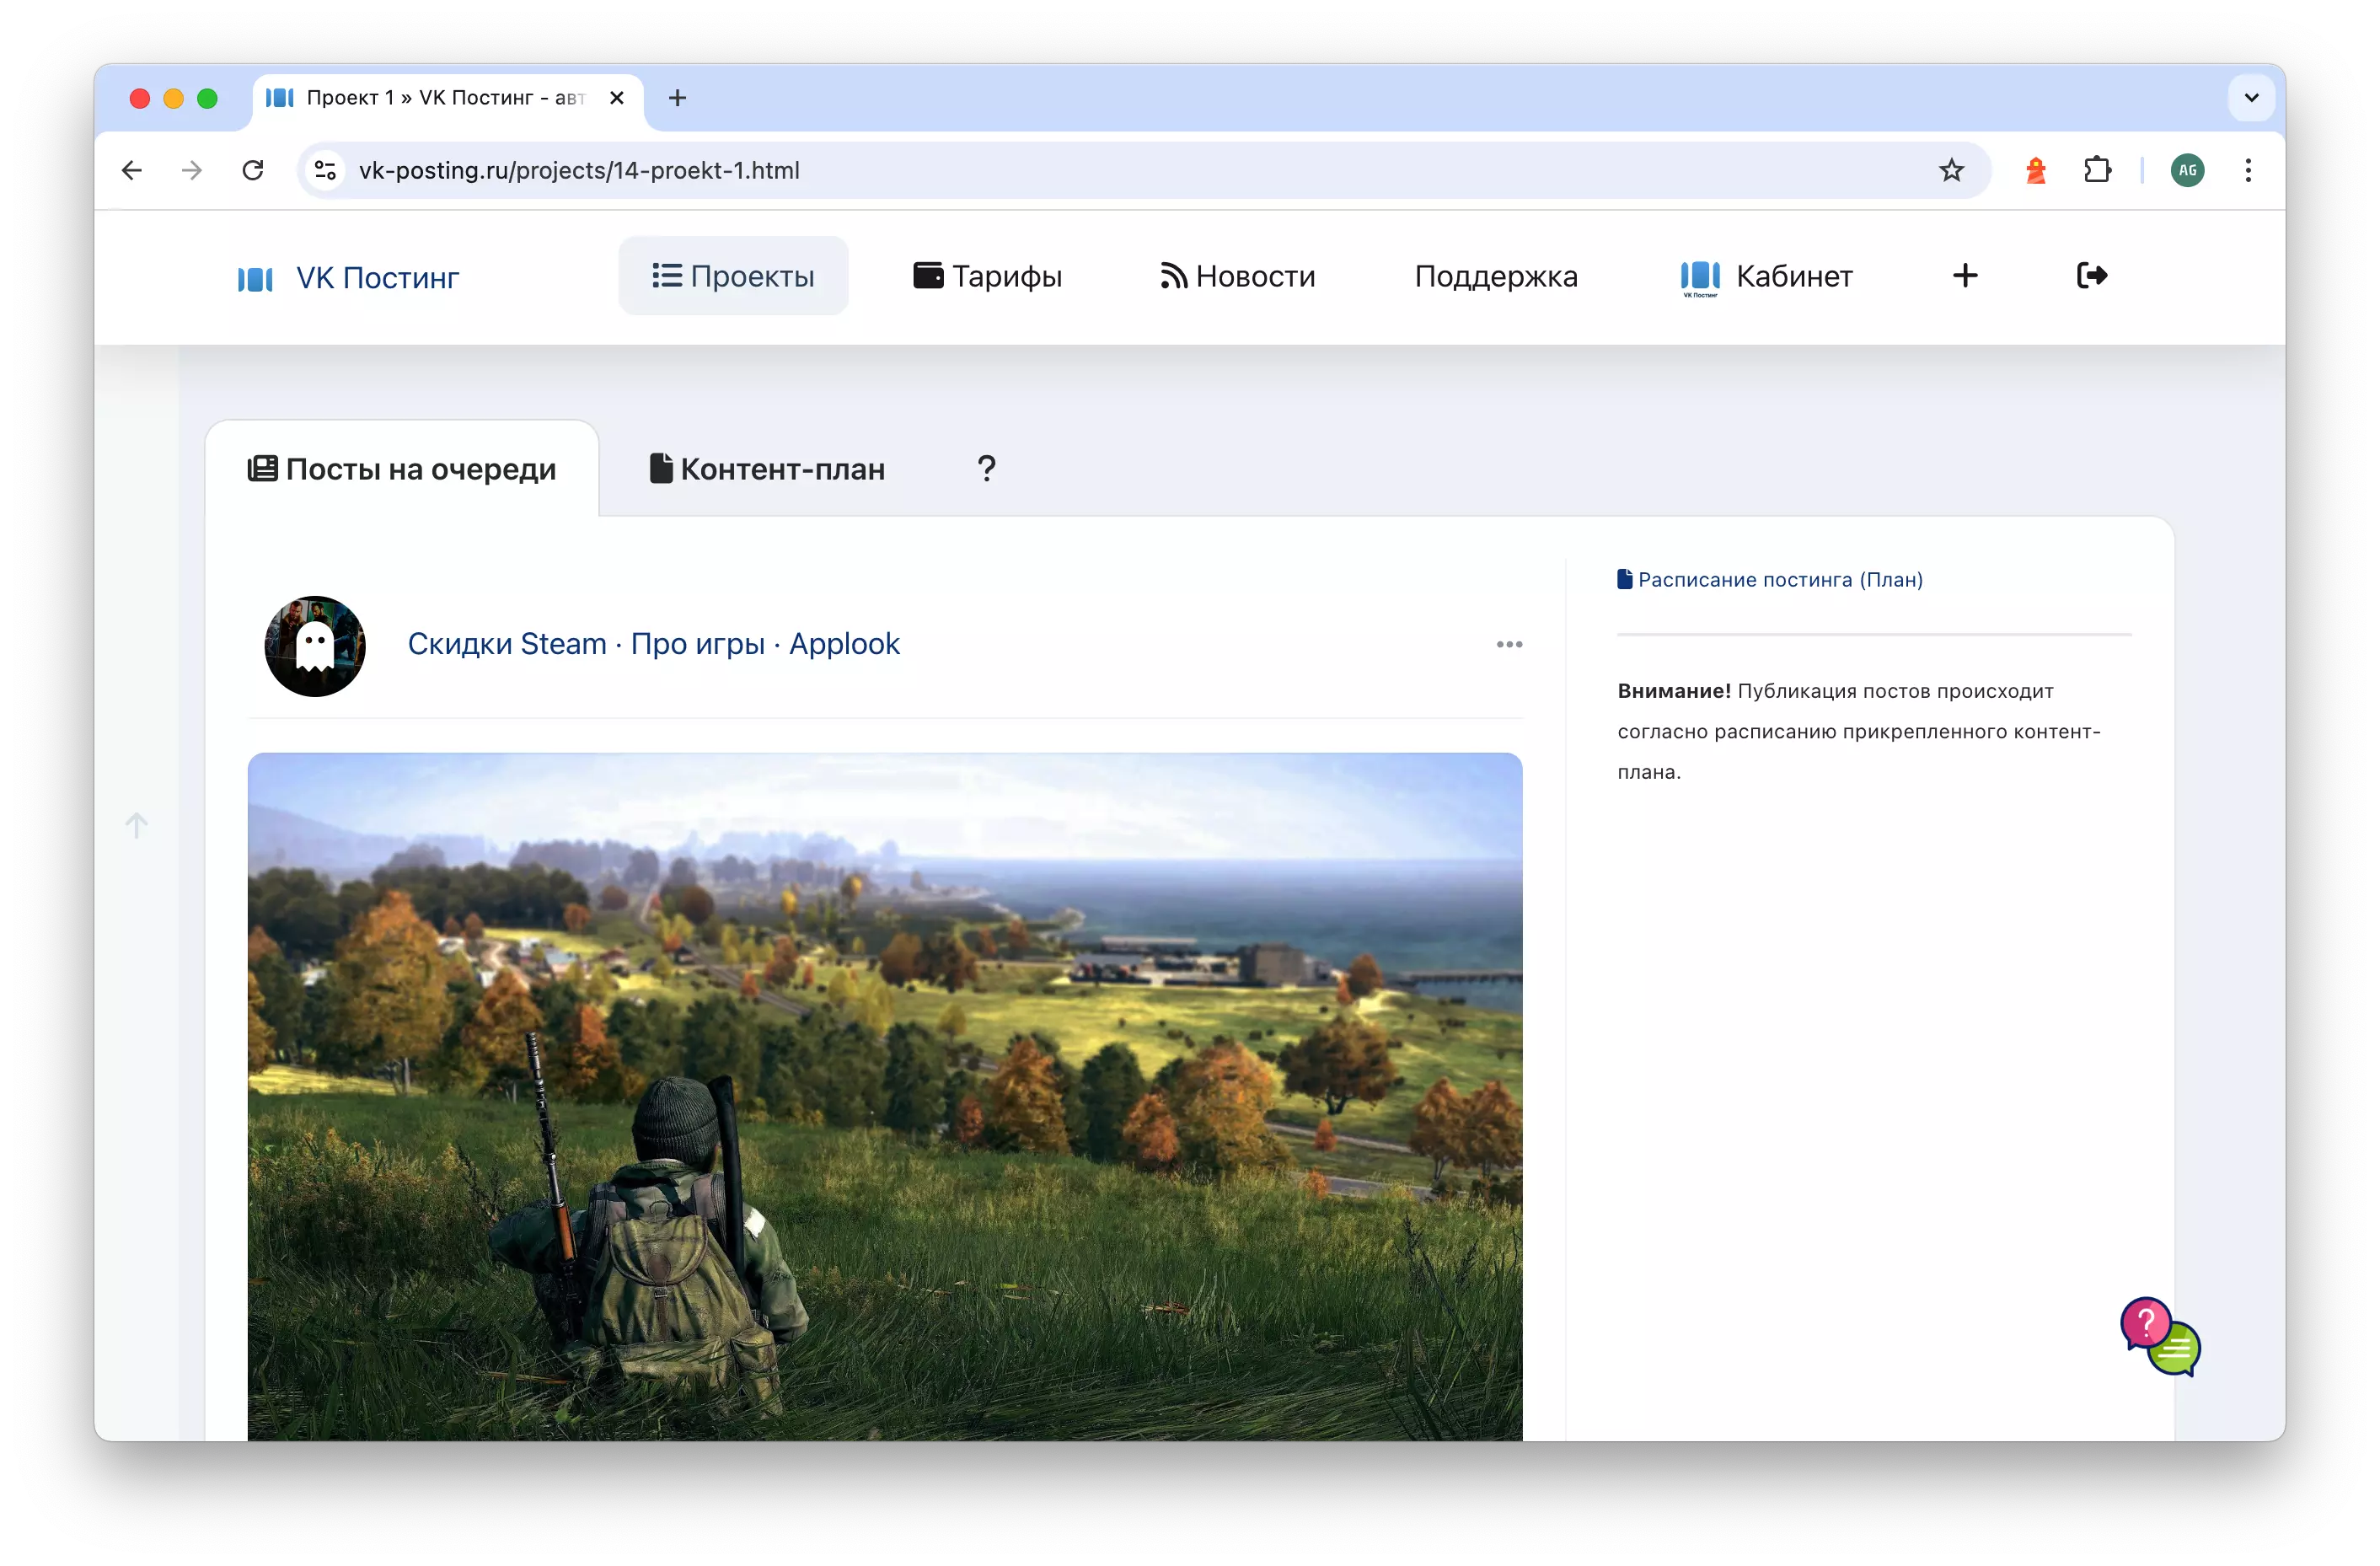Bookmark this page with the star icon
Viewport: 2380px width, 1566px height.
pos(1951,170)
